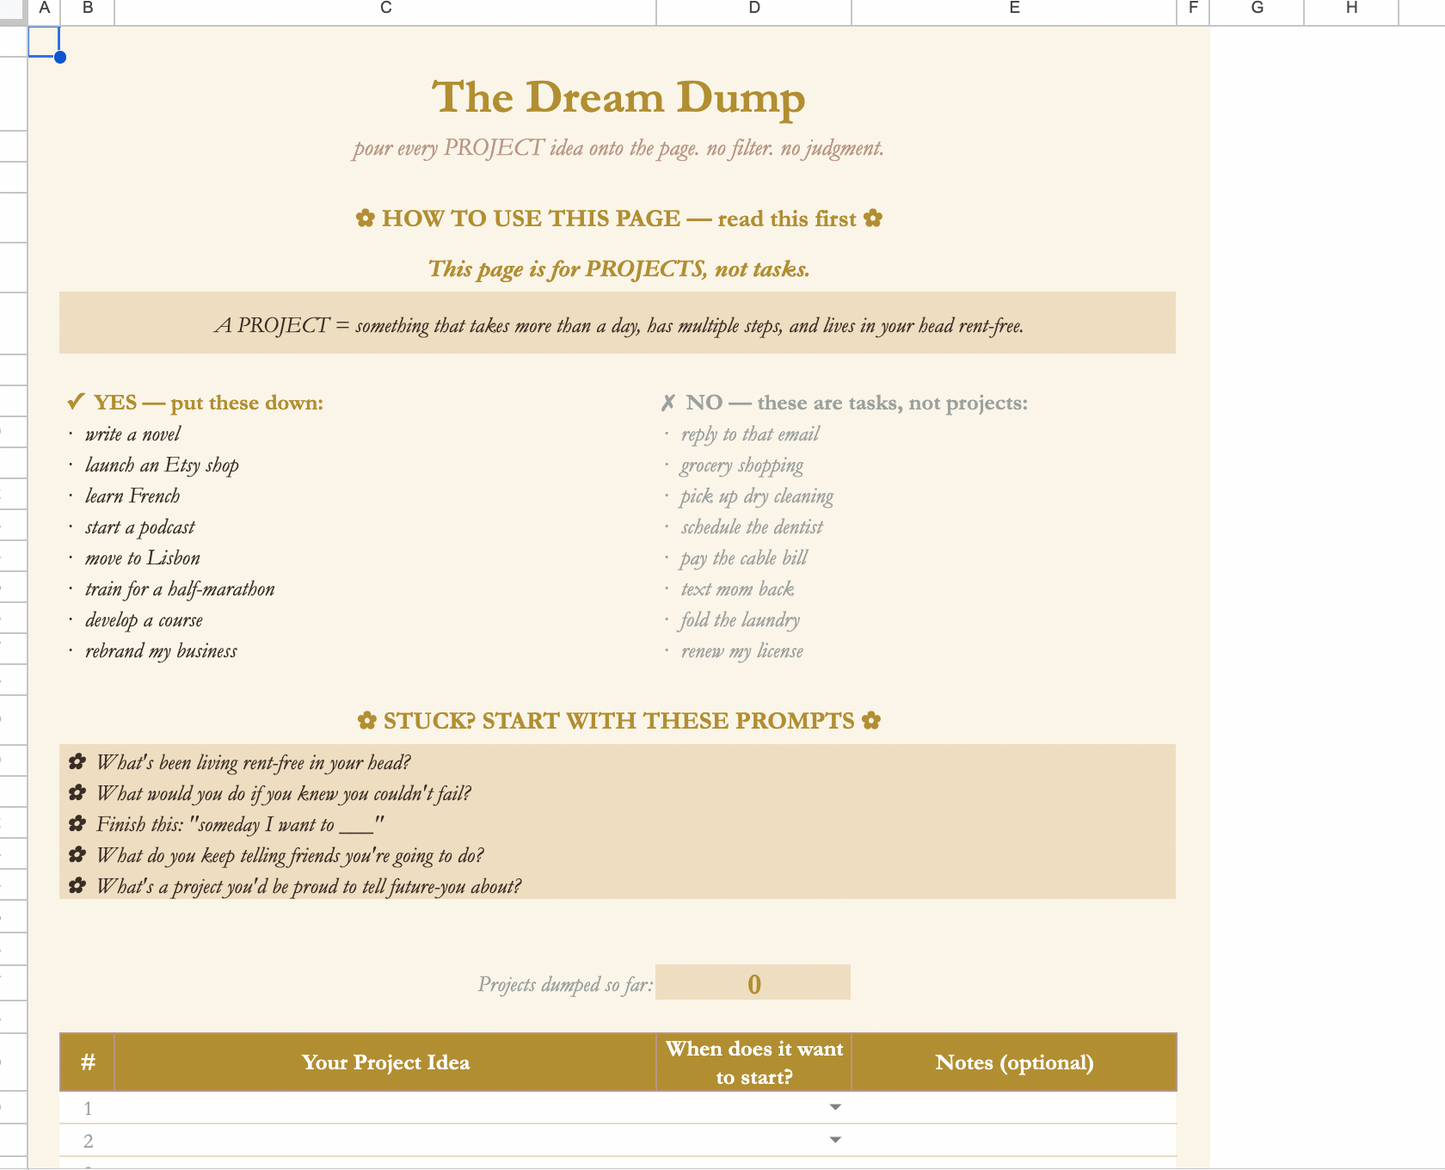Viewport: 1445px width, 1170px height.
Task: Click 'rebrand my business' example
Action: pyautogui.click(x=161, y=651)
